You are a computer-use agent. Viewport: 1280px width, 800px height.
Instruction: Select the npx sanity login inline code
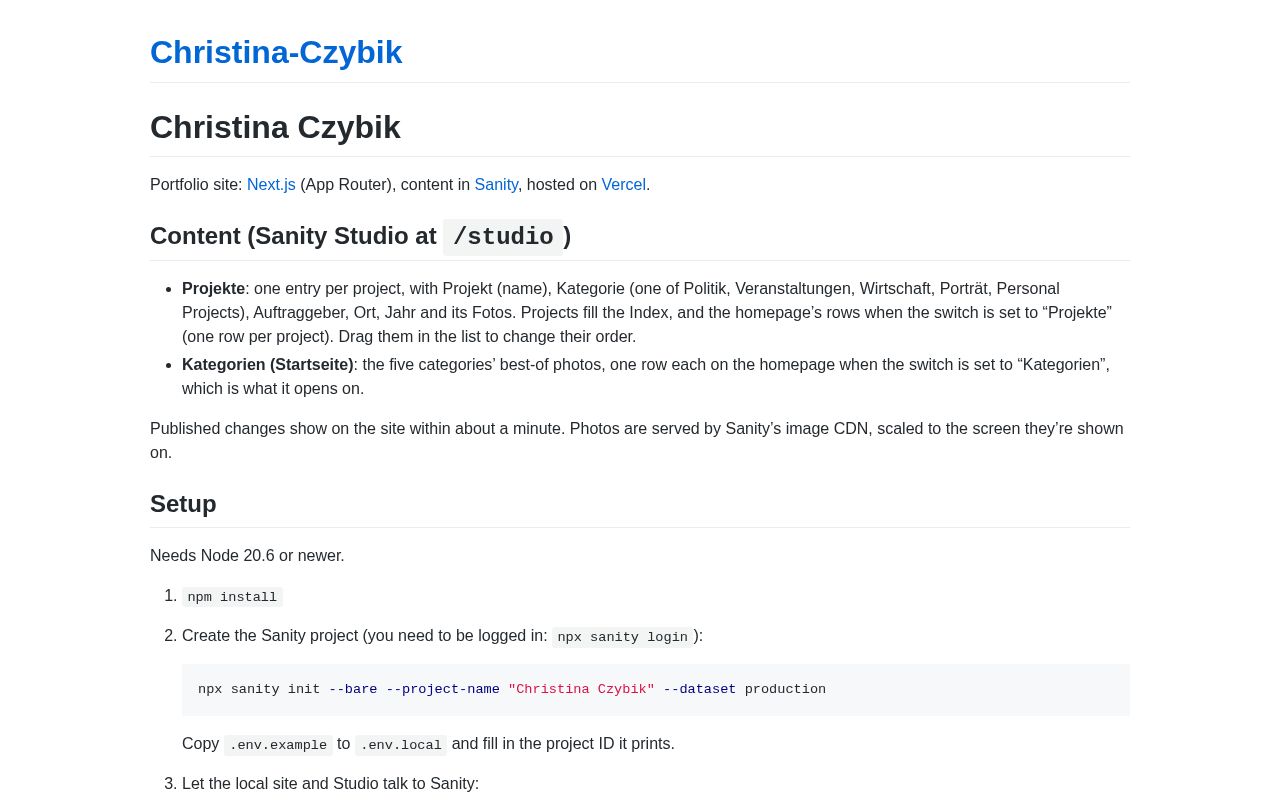622,637
